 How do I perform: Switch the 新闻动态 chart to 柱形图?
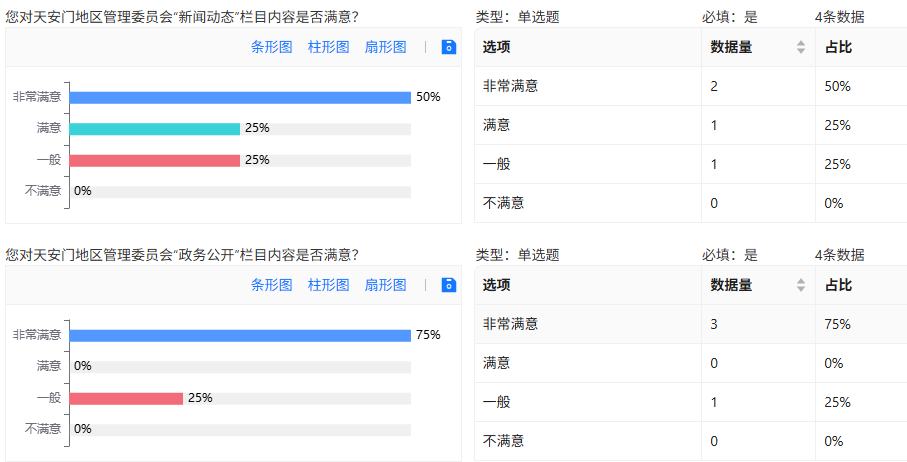(x=329, y=47)
